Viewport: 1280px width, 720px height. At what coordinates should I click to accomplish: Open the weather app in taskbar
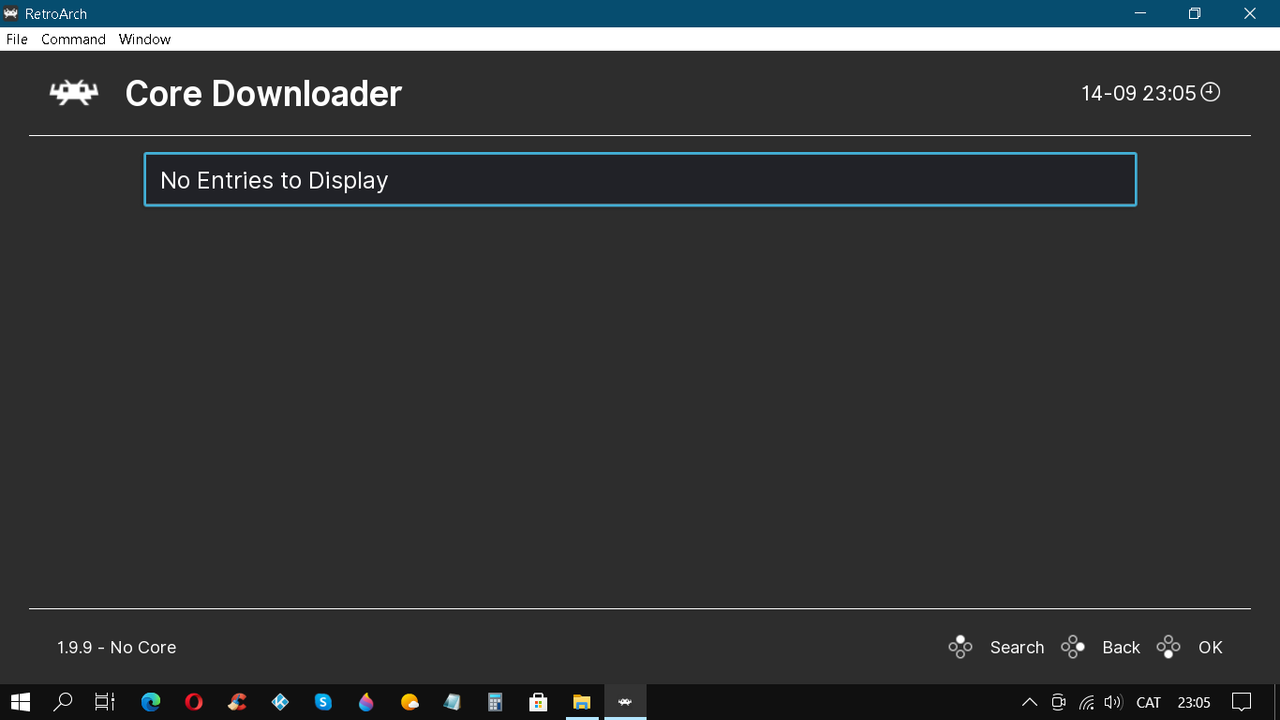(x=409, y=702)
